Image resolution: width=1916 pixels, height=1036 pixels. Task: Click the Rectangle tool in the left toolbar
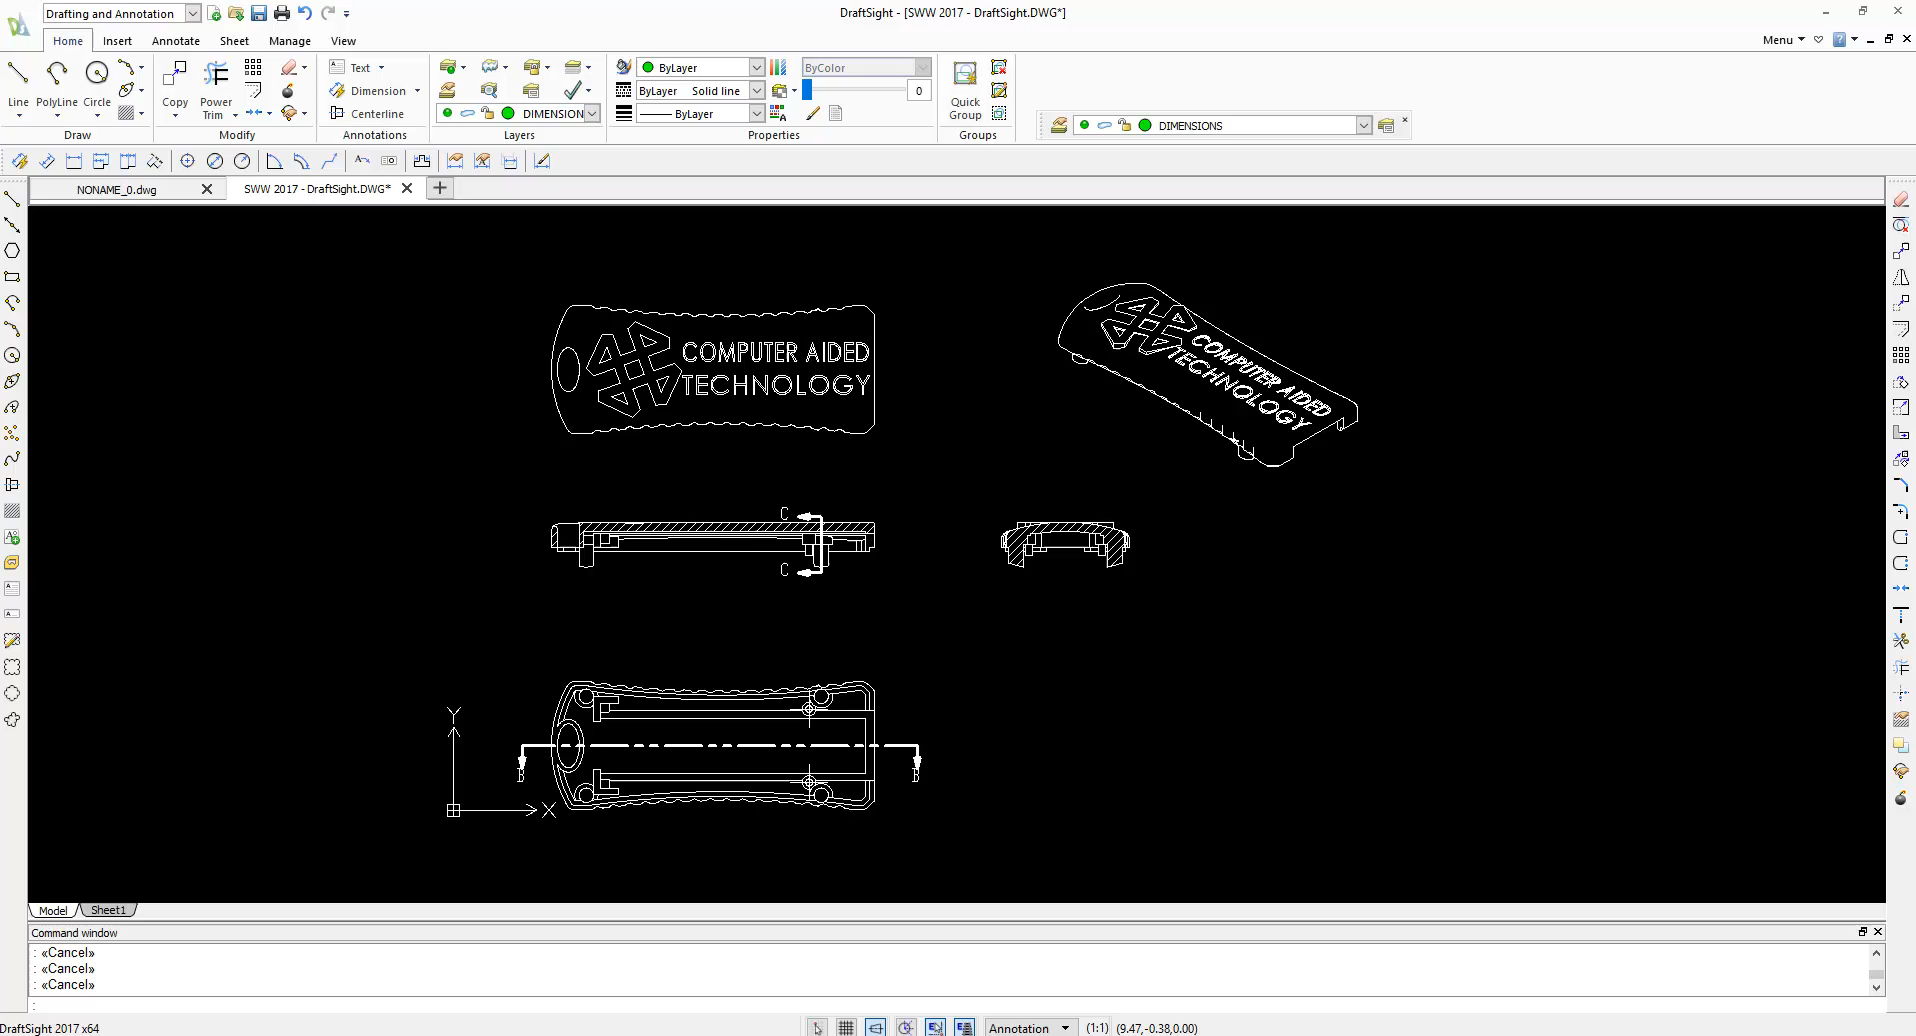click(x=12, y=277)
